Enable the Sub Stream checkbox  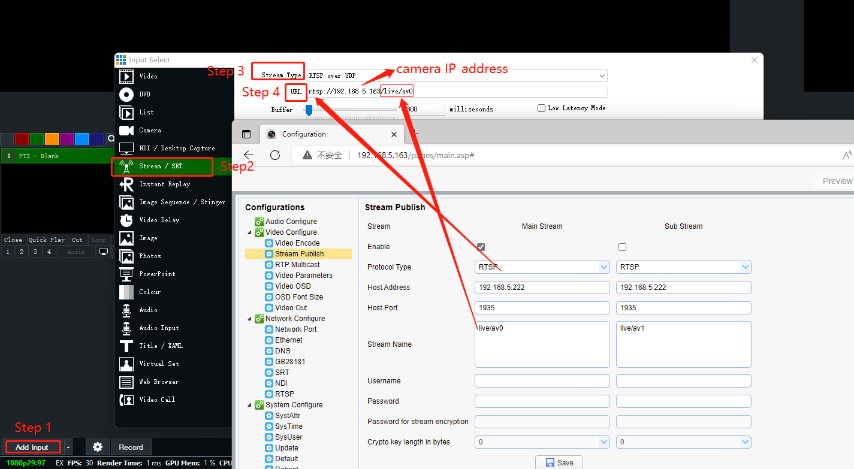622,247
